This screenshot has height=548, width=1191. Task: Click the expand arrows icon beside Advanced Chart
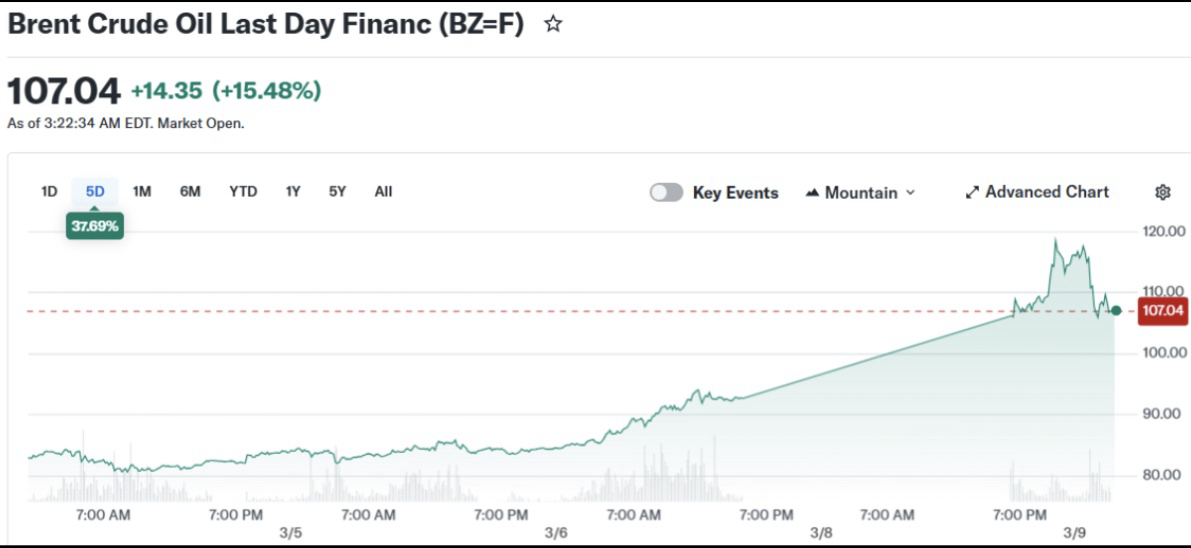coord(972,192)
